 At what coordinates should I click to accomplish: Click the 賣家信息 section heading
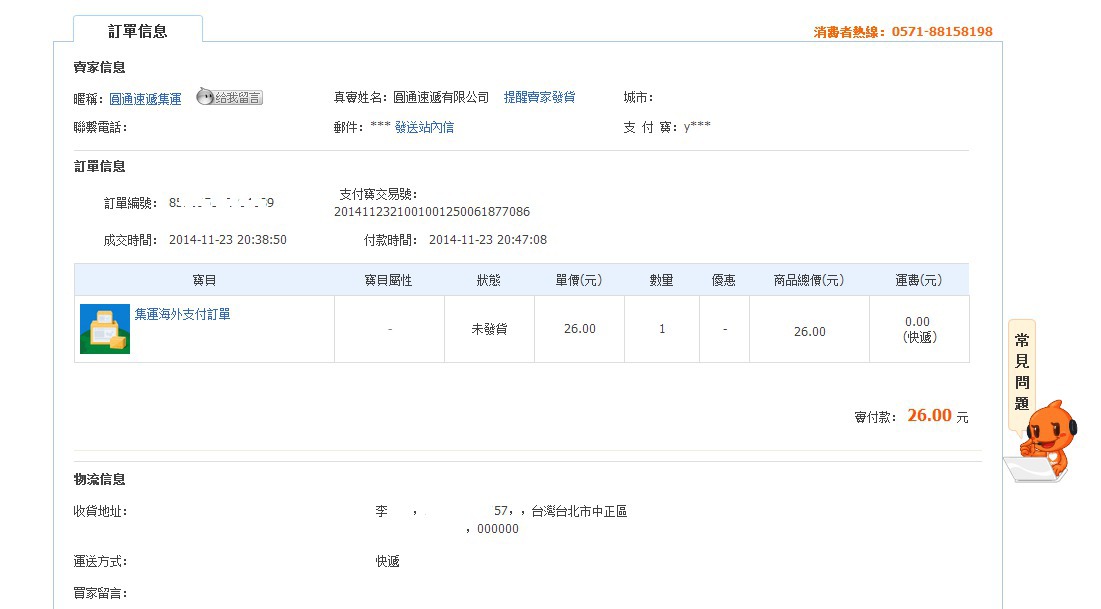pyautogui.click(x=100, y=67)
